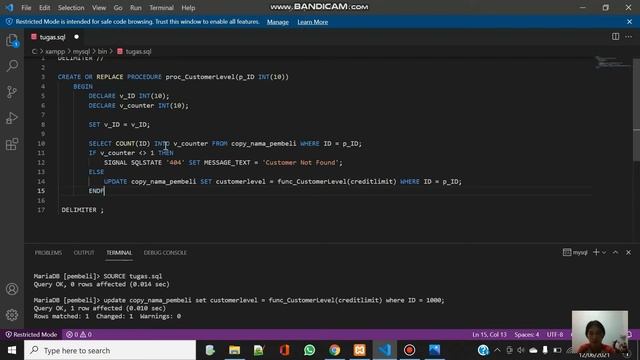This screenshot has height=360, width=640.
Task: Open the Edit menu
Action: (x=44, y=8)
